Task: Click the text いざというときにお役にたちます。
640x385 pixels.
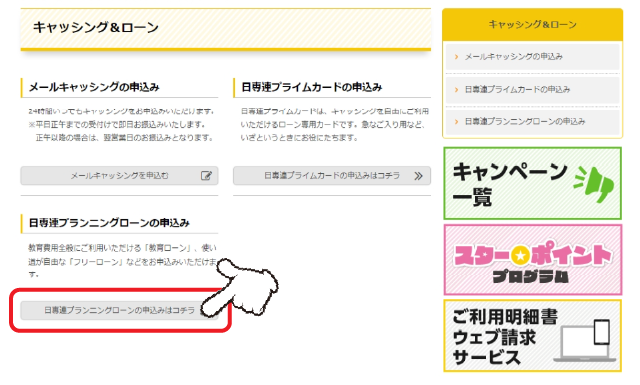Action: [x=299, y=138]
